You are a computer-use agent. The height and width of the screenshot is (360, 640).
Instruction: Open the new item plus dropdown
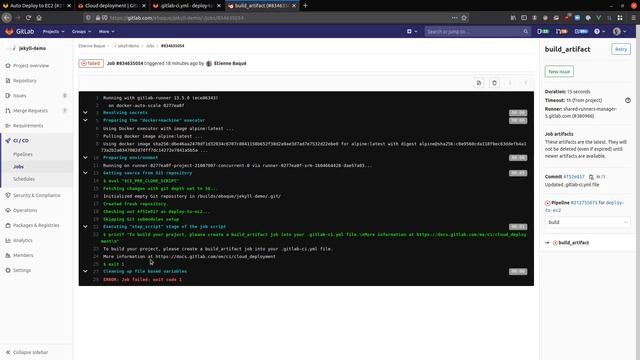411,31
